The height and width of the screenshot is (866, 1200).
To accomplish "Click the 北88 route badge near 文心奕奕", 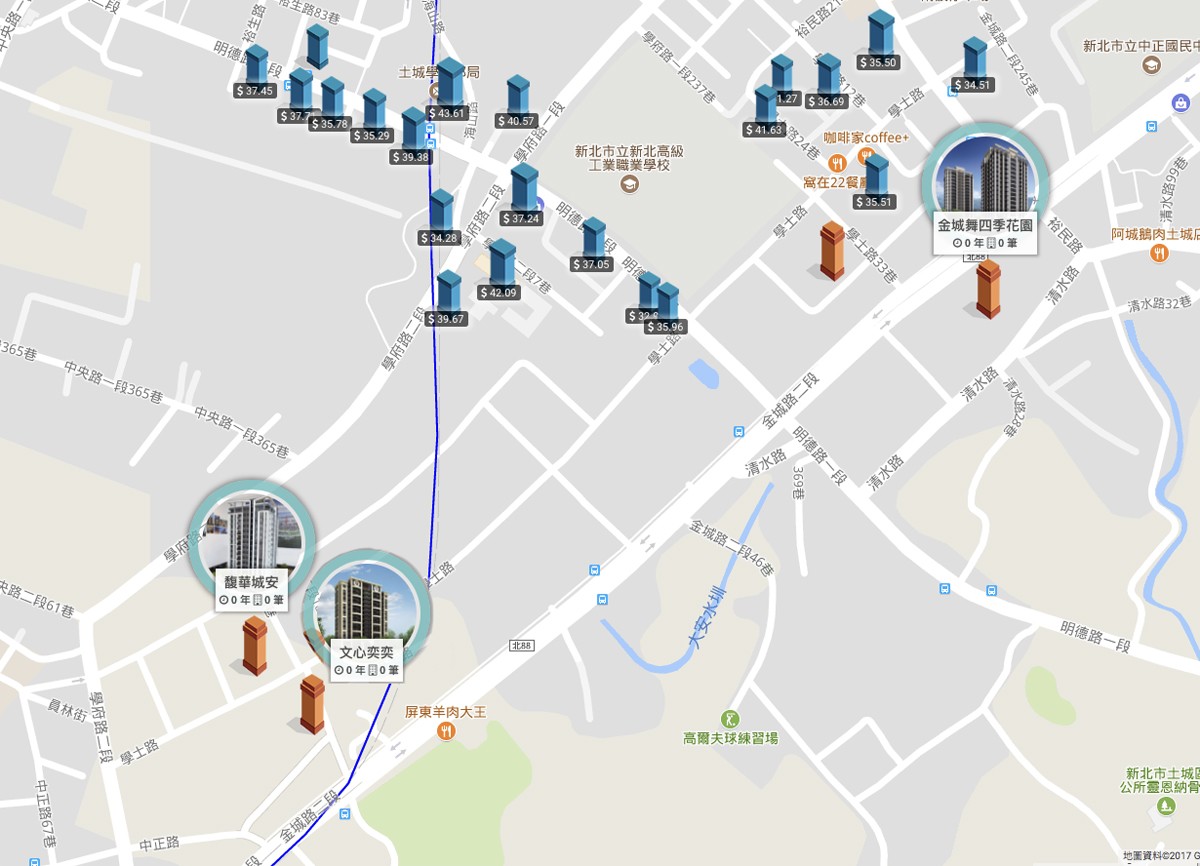I will (522, 646).
